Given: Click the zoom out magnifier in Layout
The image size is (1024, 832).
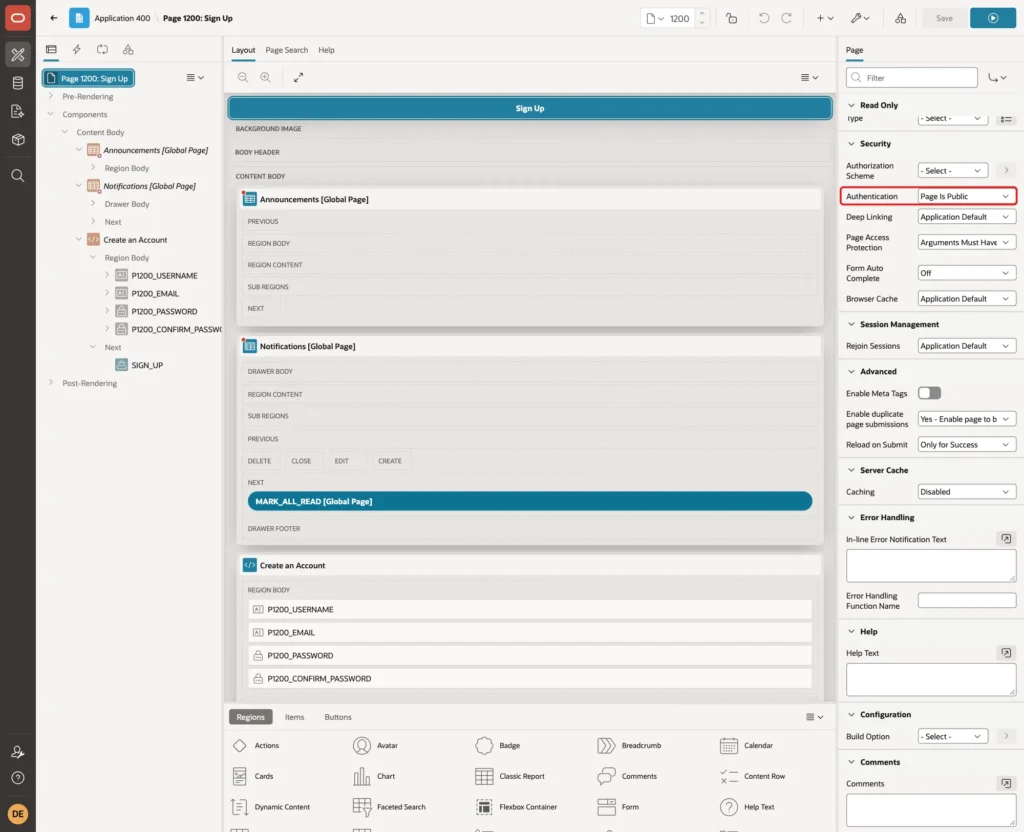Looking at the screenshot, I should (243, 77).
